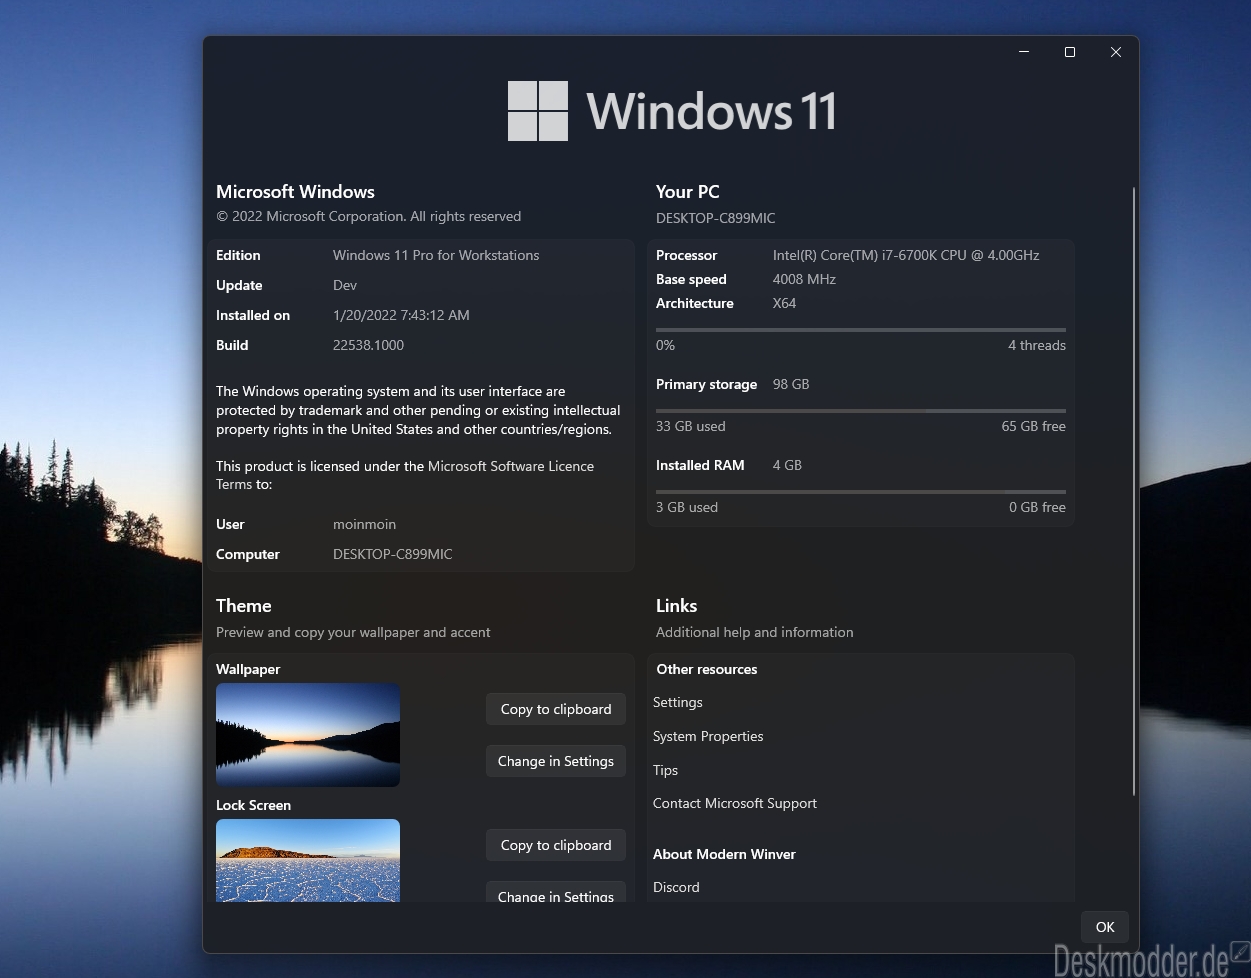Click the Windows 11 logo icon
1251x978 pixels.
[x=538, y=111]
